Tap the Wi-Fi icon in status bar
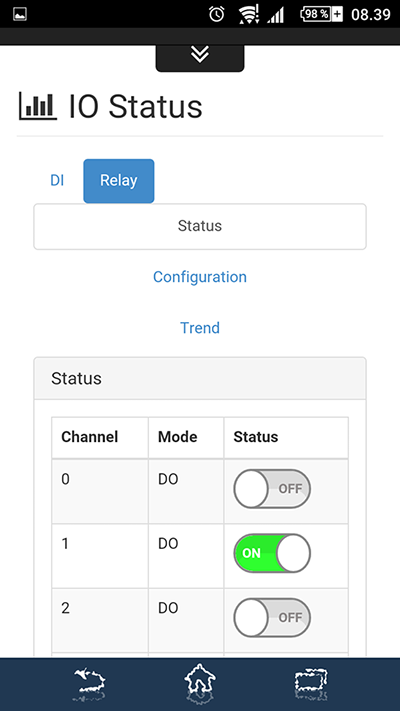Image resolution: width=400 pixels, height=711 pixels. point(249,15)
